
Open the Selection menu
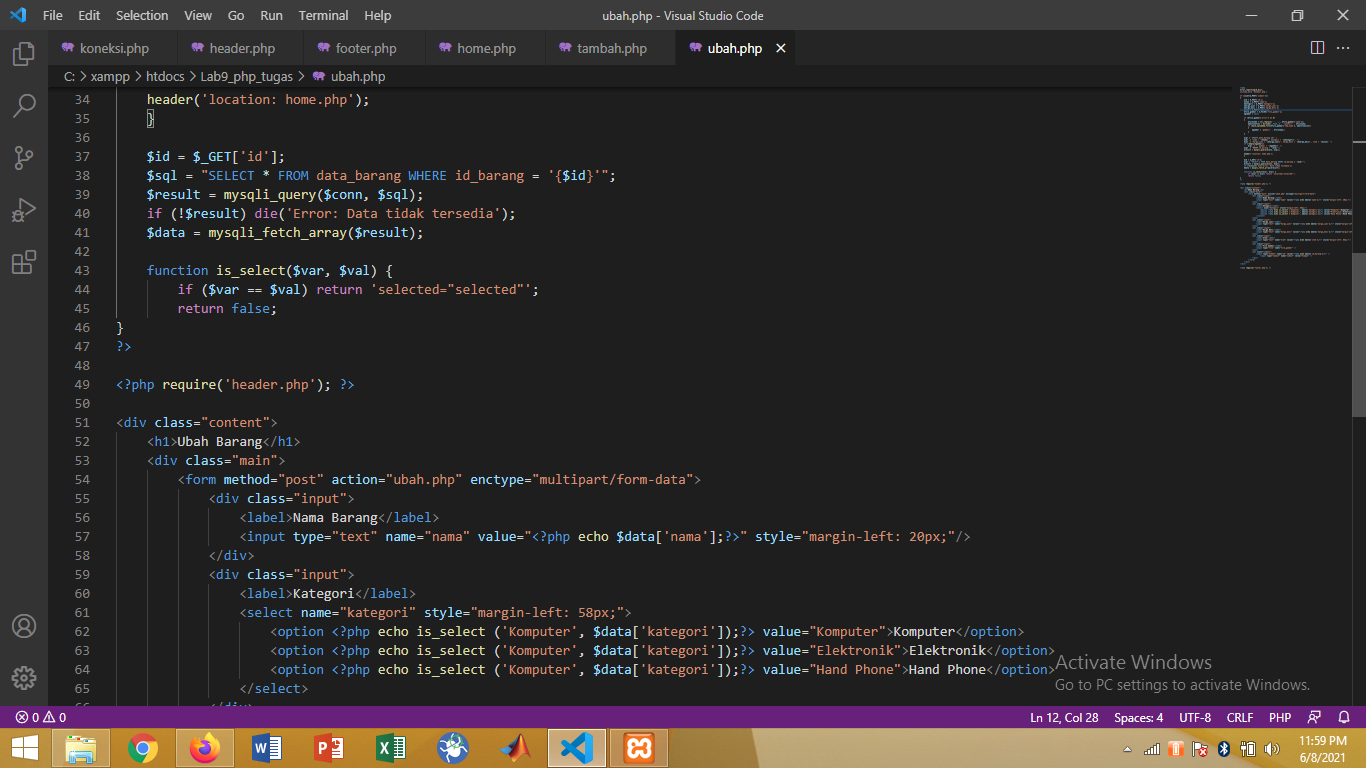tap(142, 15)
